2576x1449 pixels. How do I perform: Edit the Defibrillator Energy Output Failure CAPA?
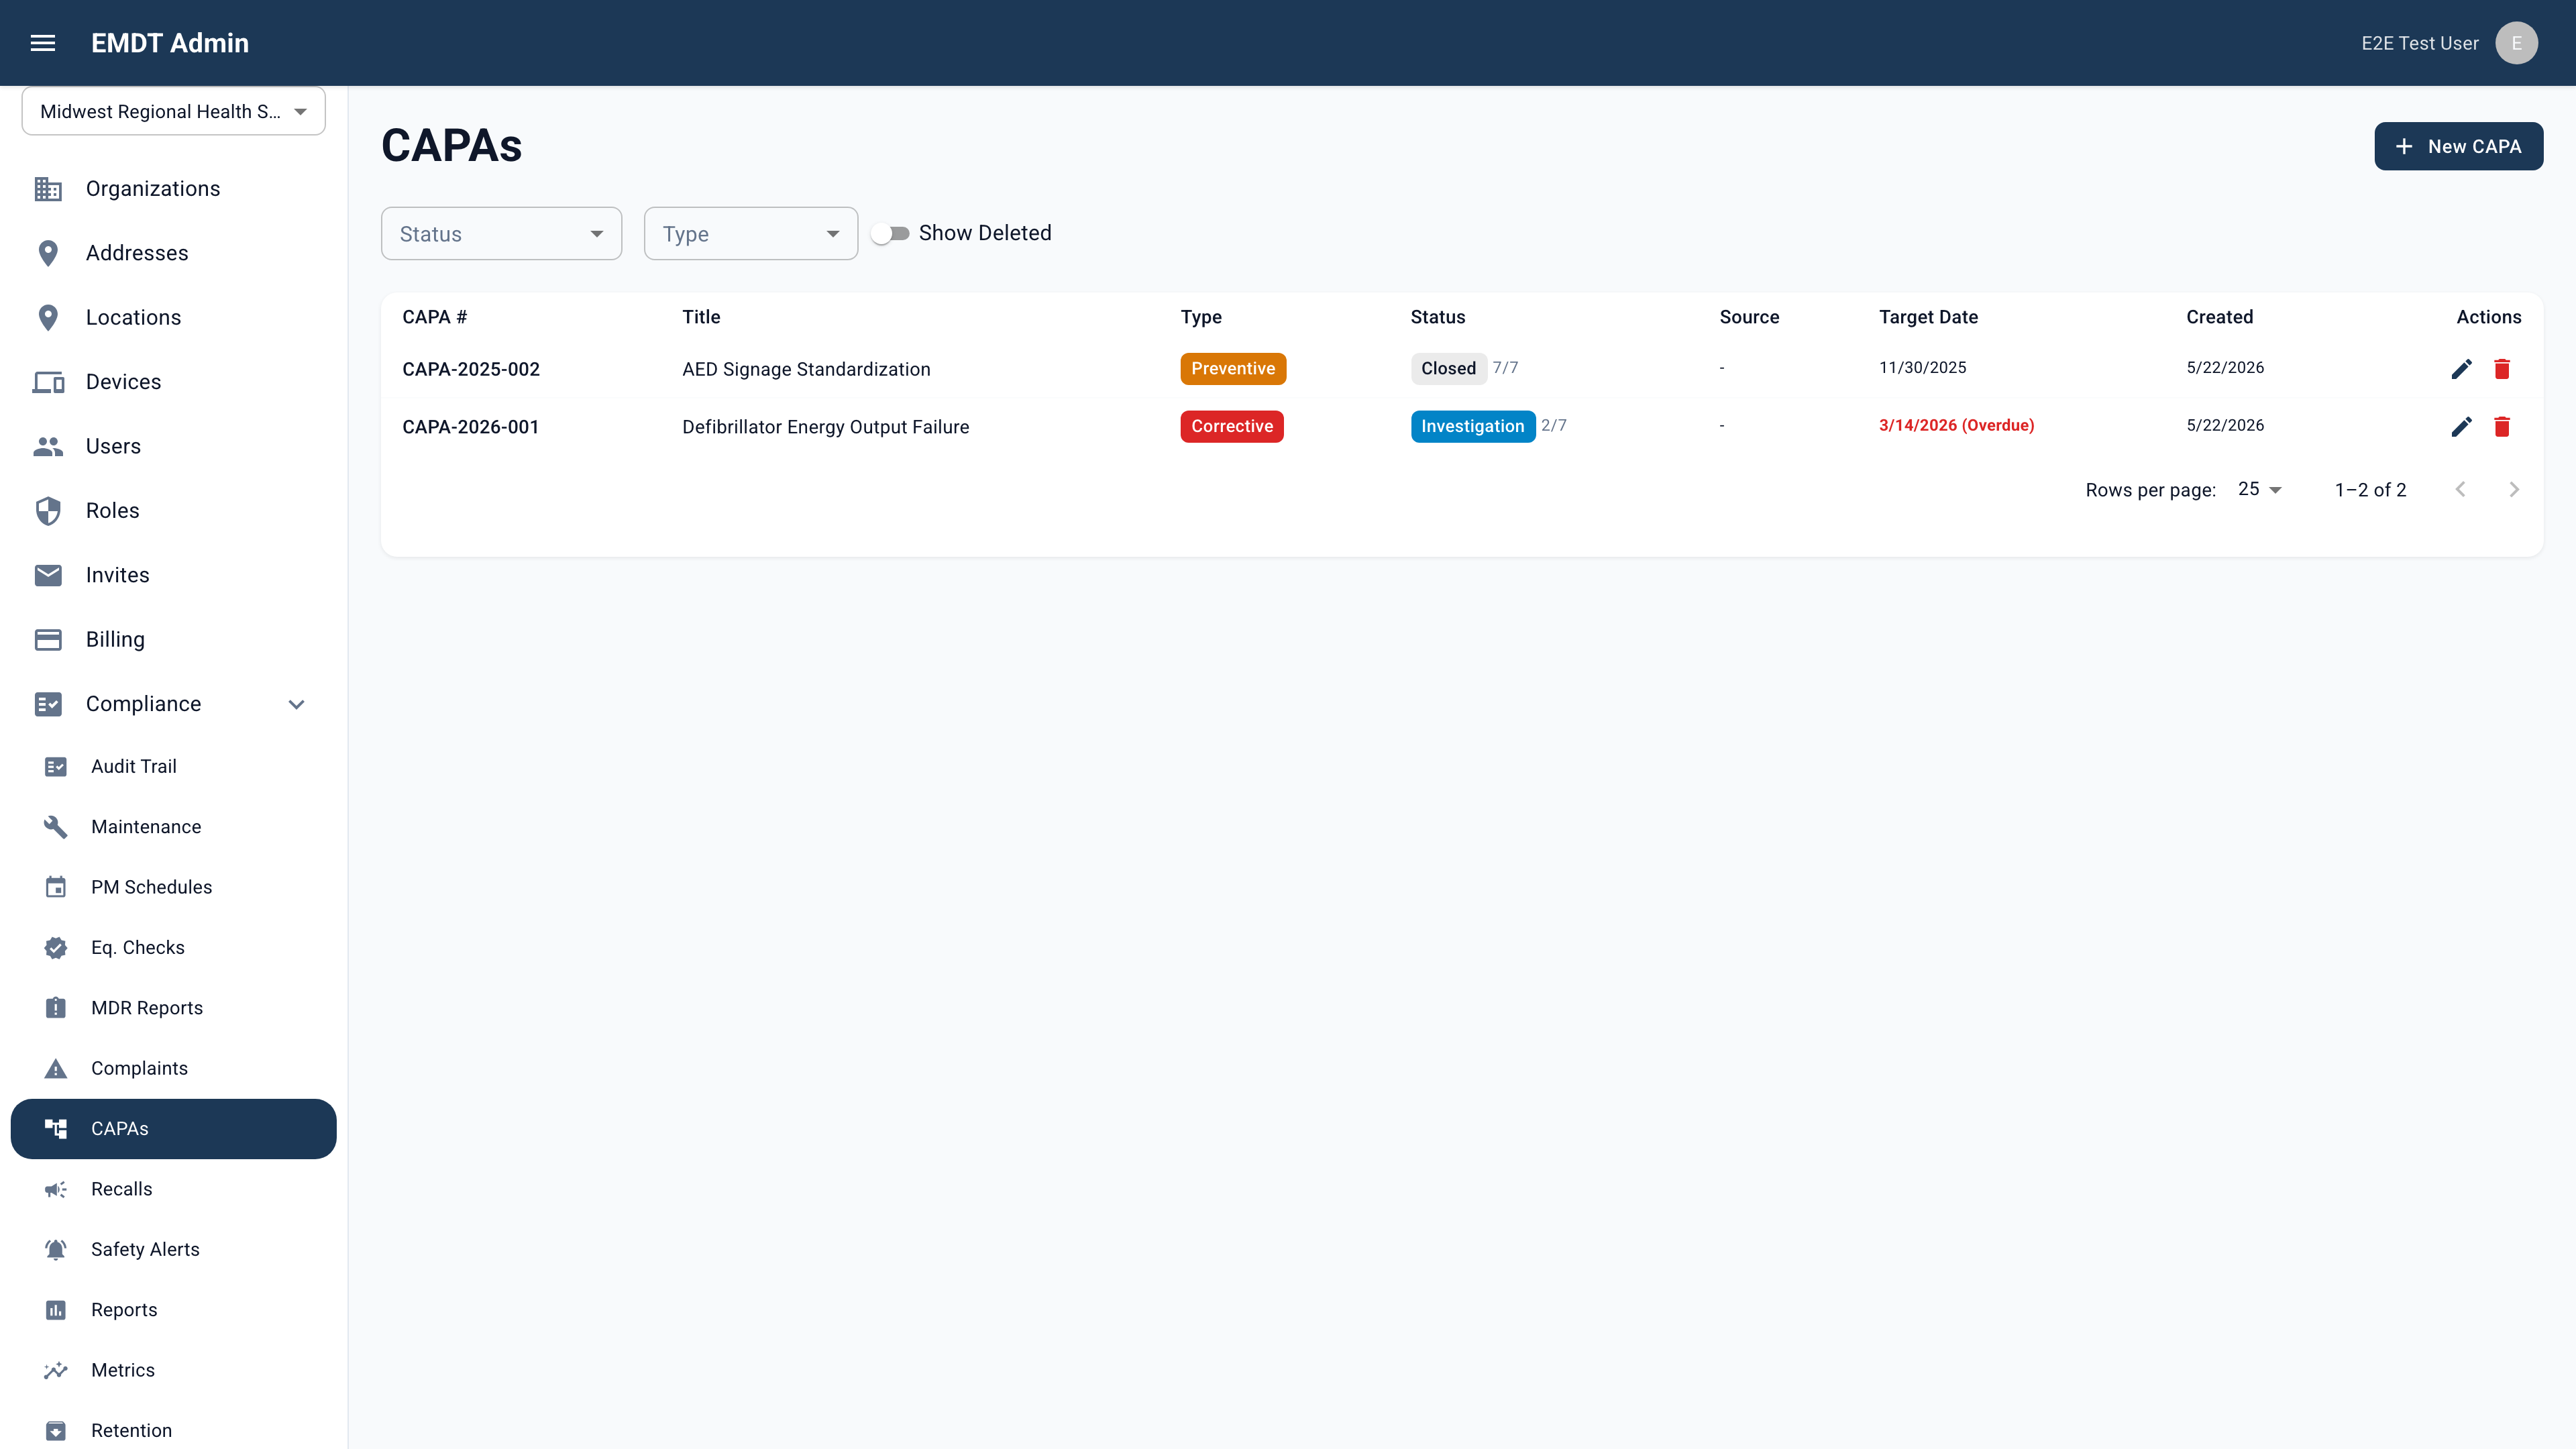(2461, 427)
